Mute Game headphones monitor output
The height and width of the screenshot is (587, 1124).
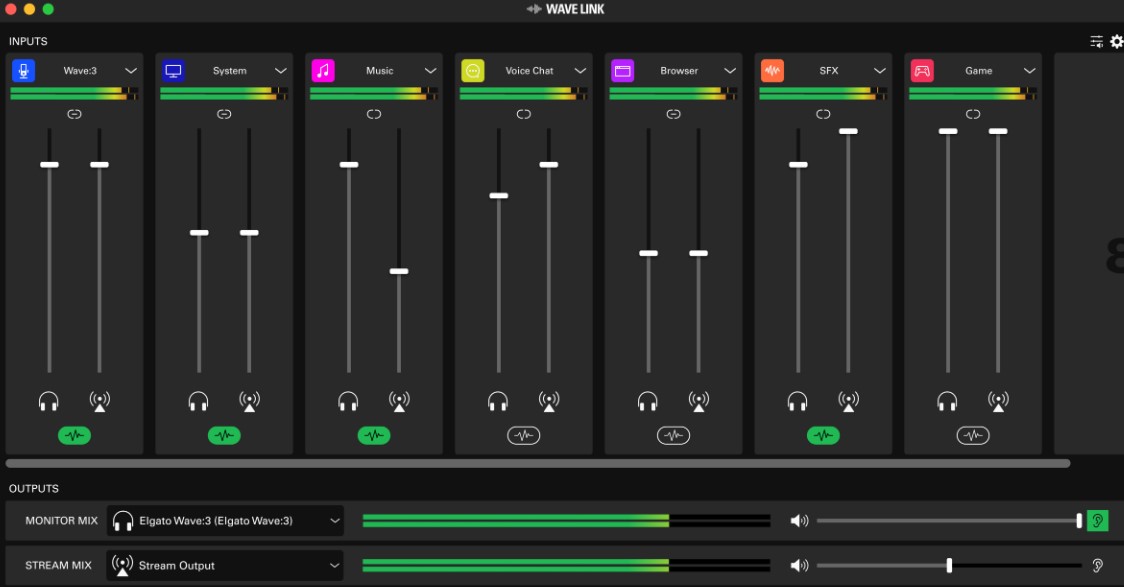pyautogui.click(x=948, y=401)
